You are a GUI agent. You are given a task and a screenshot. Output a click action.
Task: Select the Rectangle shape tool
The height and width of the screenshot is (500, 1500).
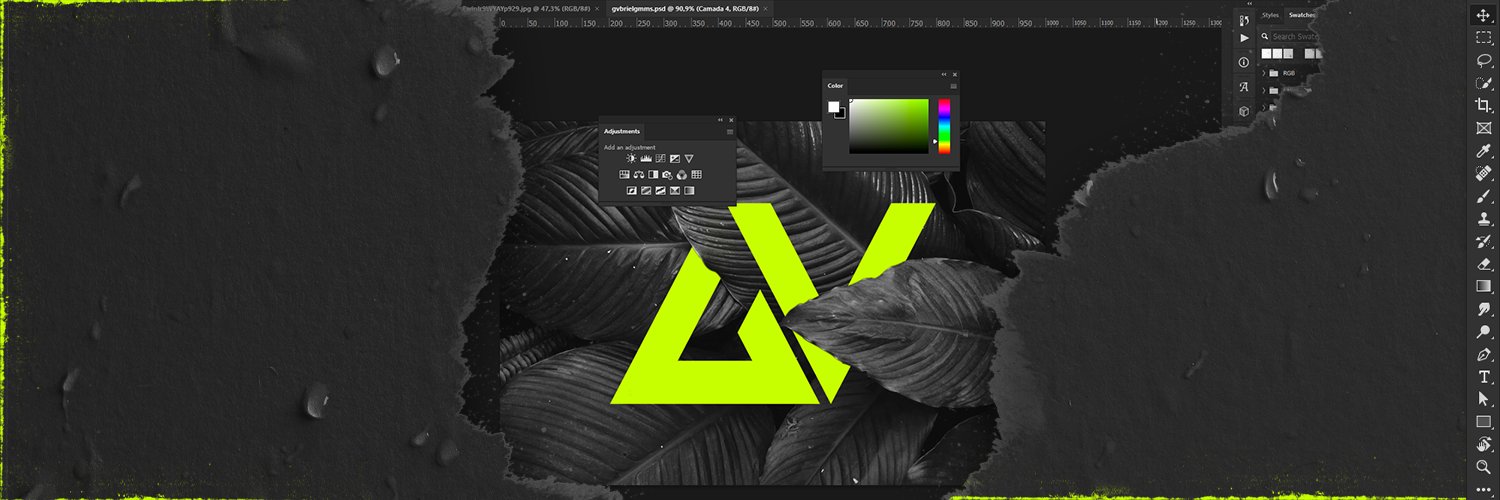[1484, 422]
